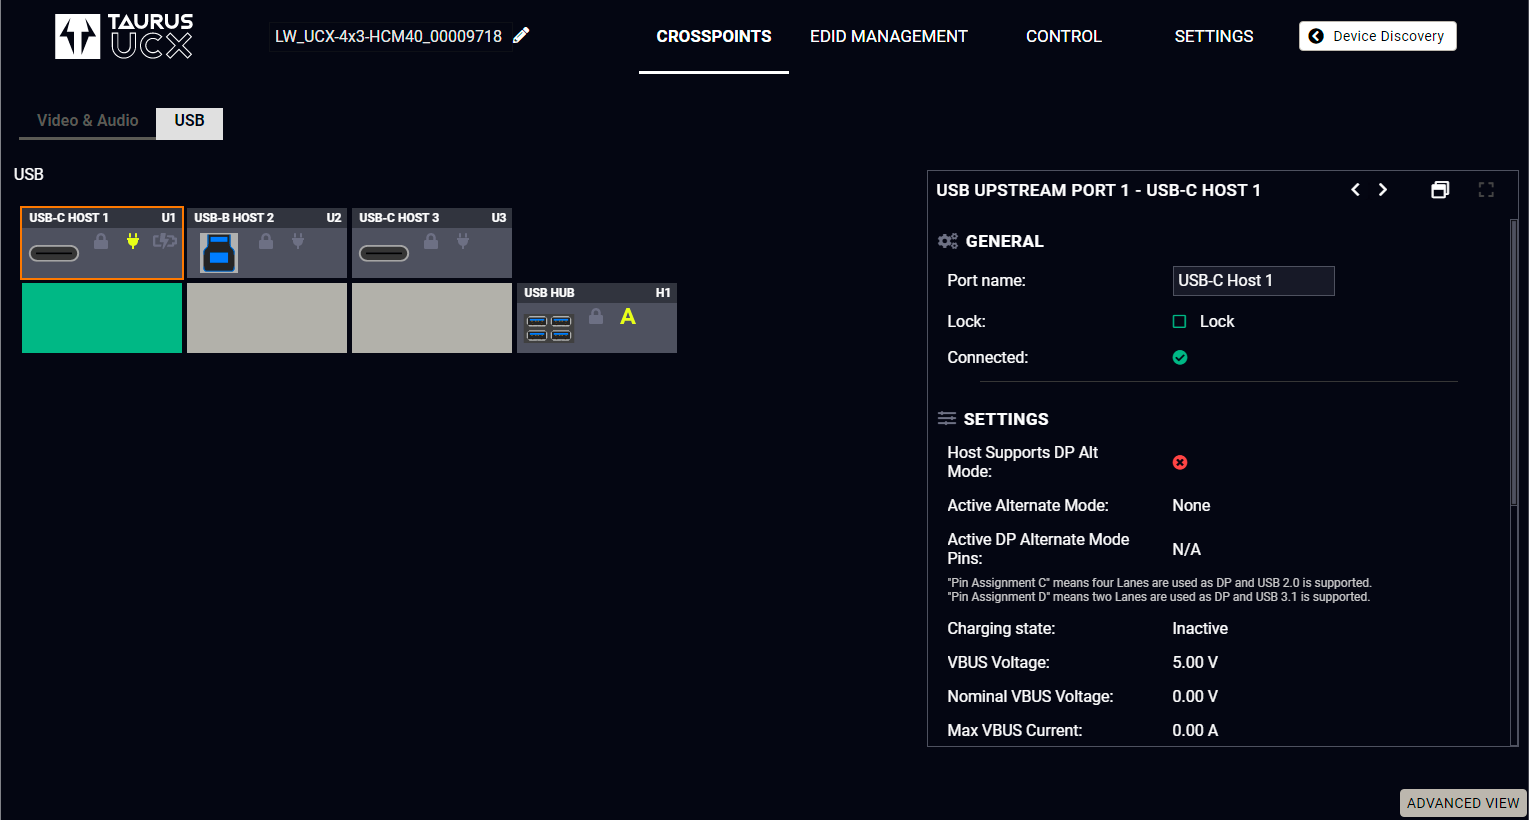Enable the Lock checkbox for the port
This screenshot has height=820, width=1529.
1180,322
